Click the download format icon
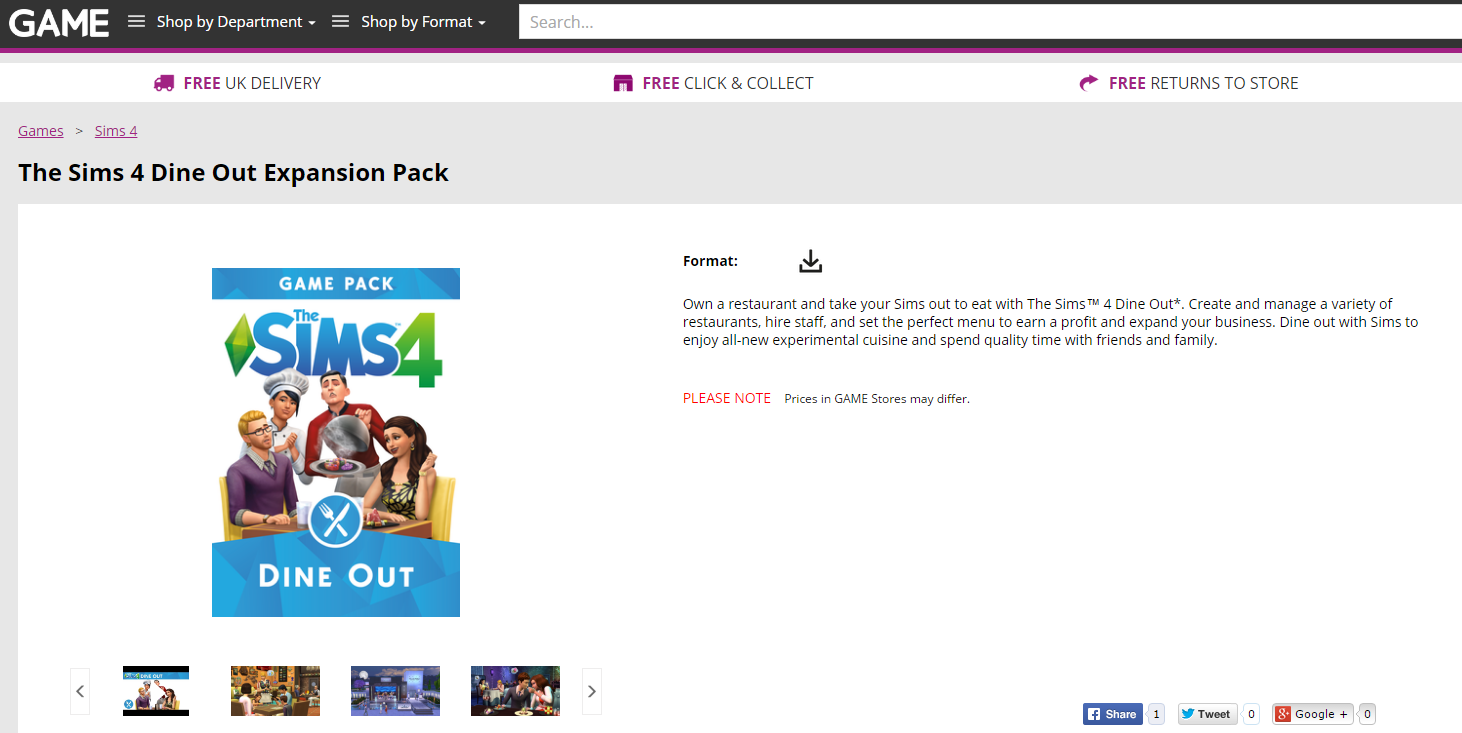1462x733 pixels. [x=810, y=261]
